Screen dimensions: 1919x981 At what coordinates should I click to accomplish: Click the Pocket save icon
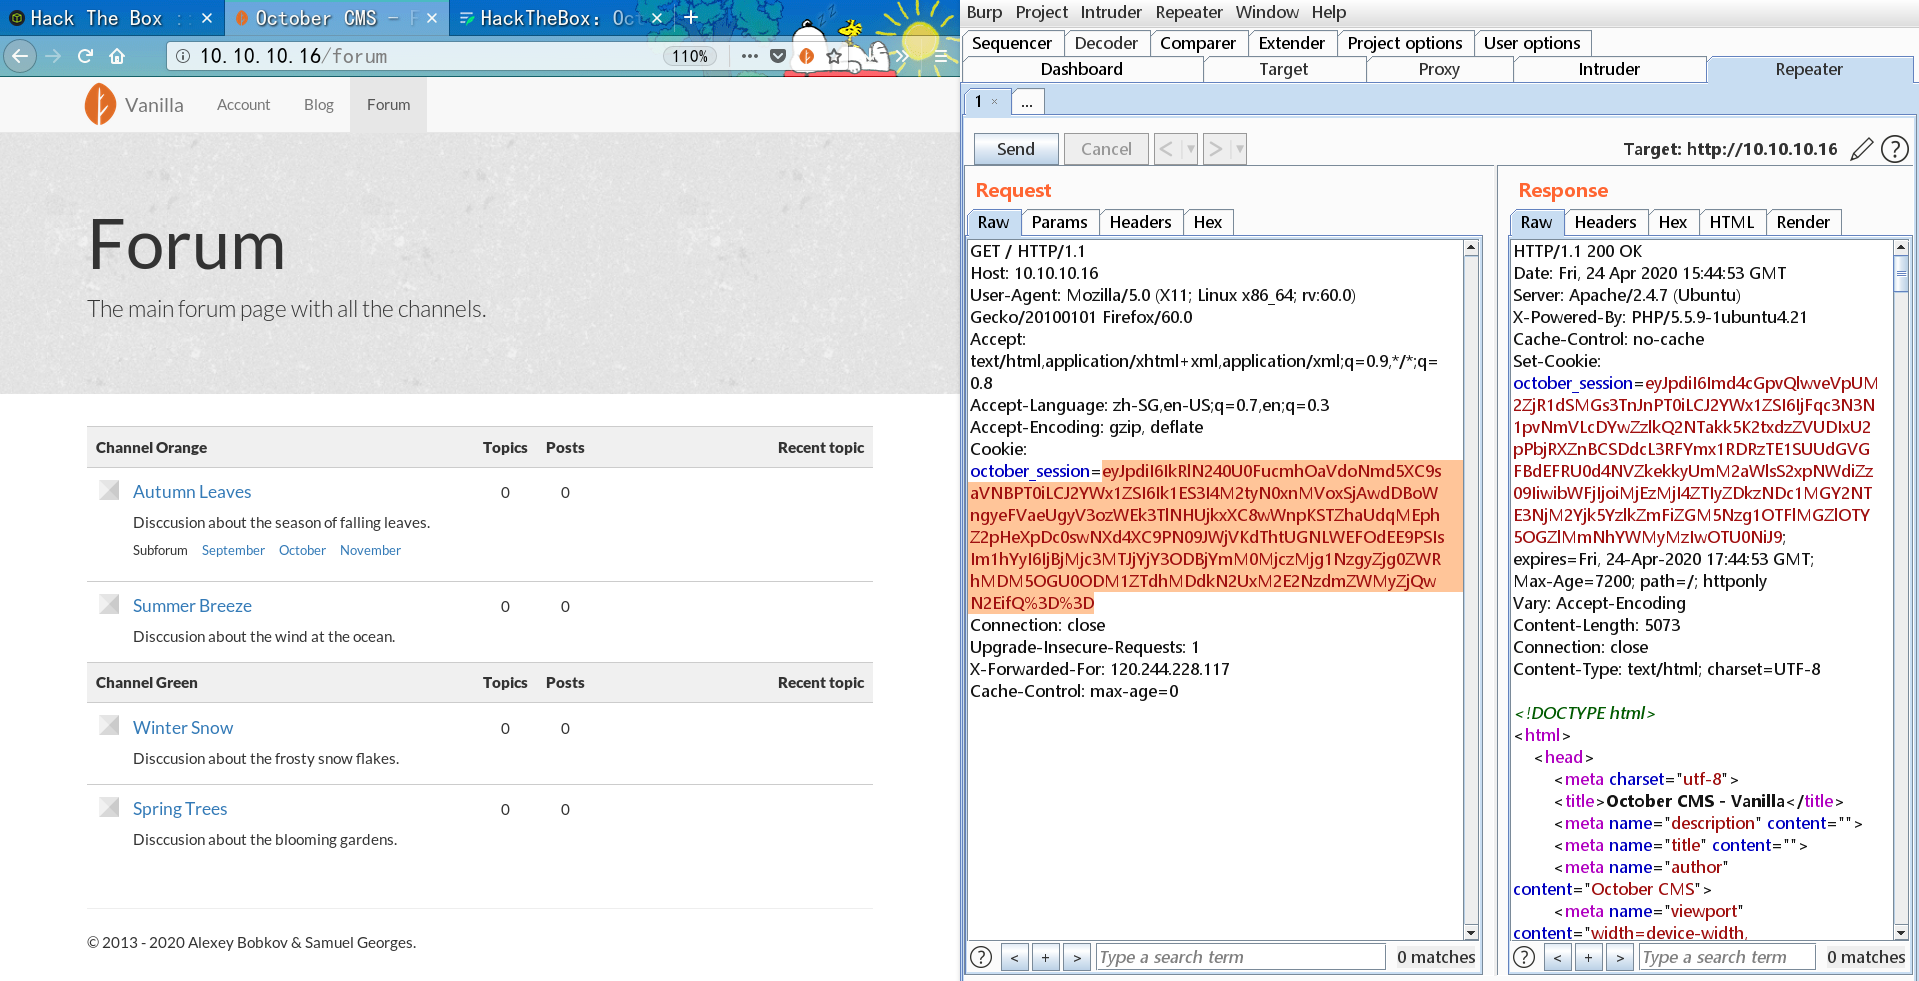pos(778,56)
